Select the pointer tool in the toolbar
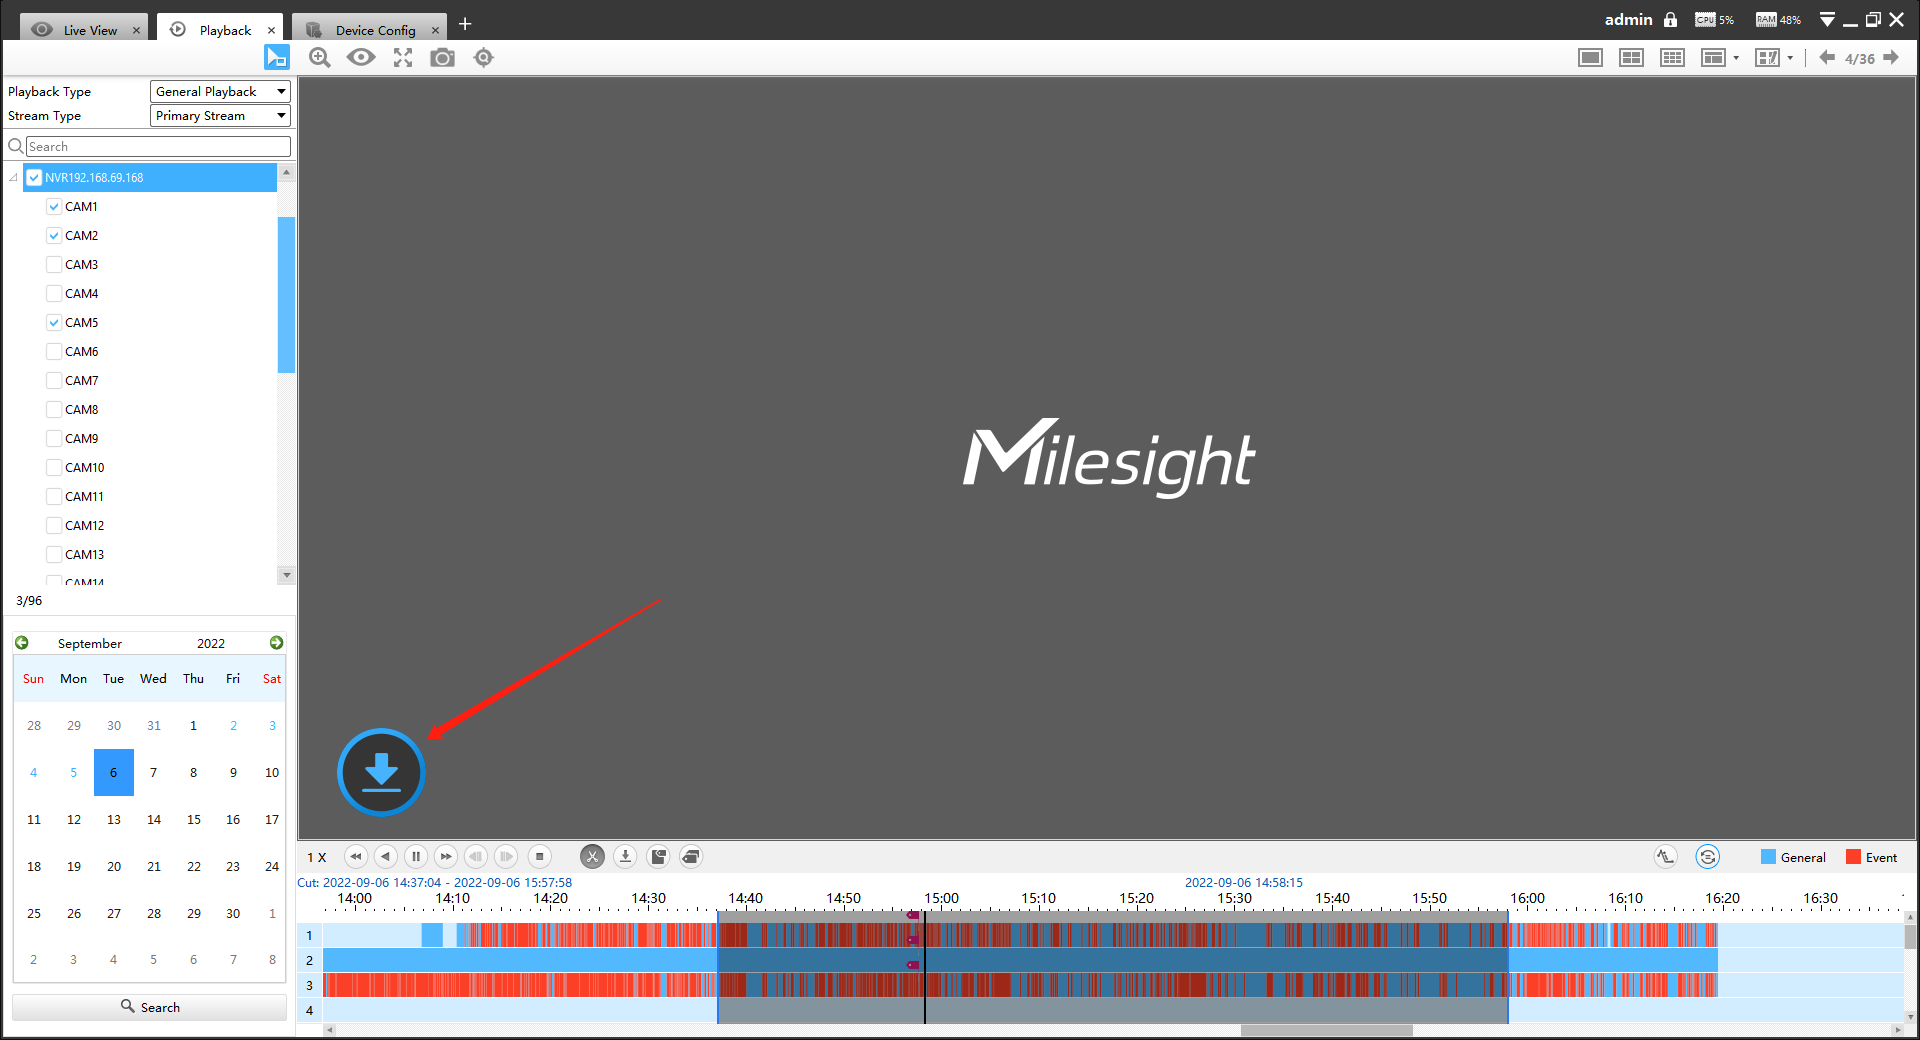Screen dimensions: 1920x1040 point(277,57)
